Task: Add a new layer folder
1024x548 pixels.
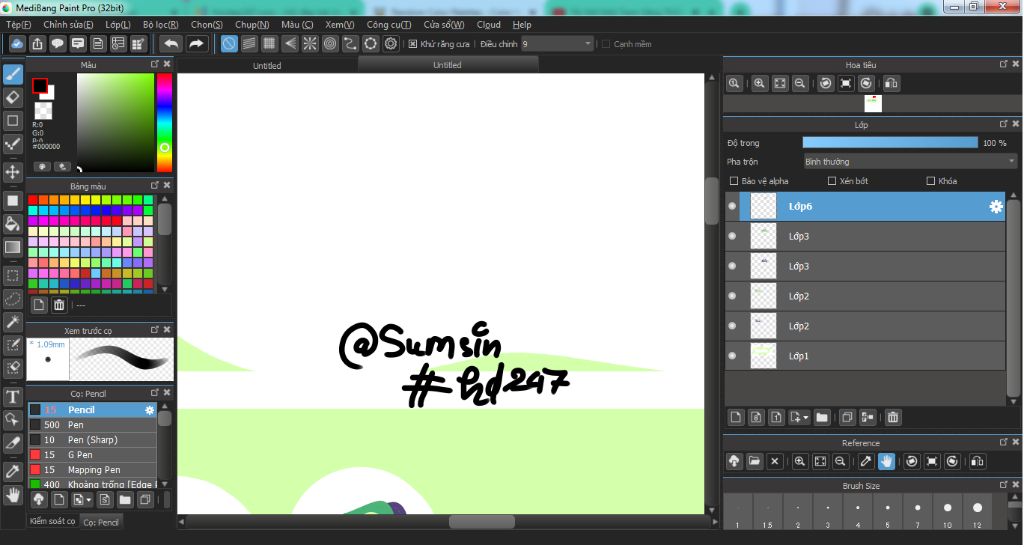Action: pyautogui.click(x=822, y=417)
